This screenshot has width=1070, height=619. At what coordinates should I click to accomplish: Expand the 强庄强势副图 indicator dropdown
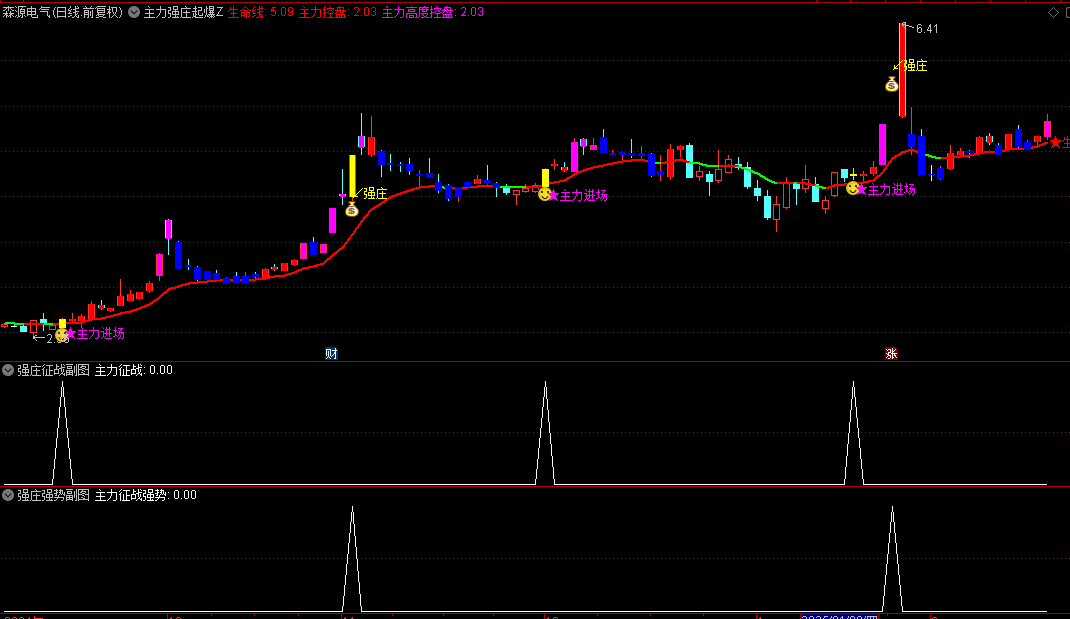pos(8,495)
